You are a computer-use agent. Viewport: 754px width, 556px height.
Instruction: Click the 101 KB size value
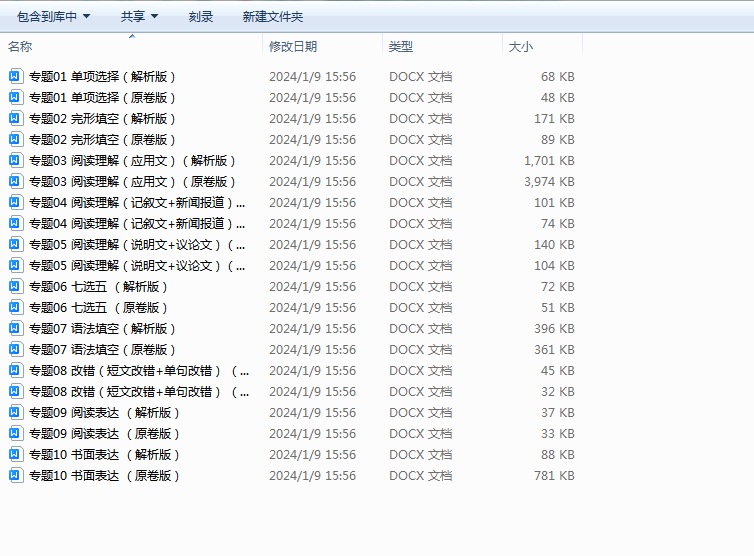(x=554, y=202)
